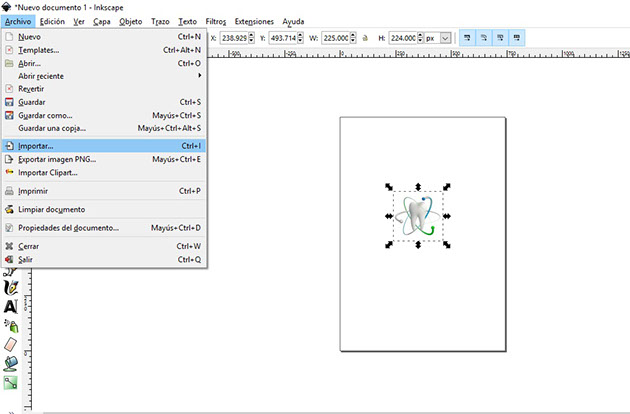Open the Ayuda menu

click(x=293, y=21)
